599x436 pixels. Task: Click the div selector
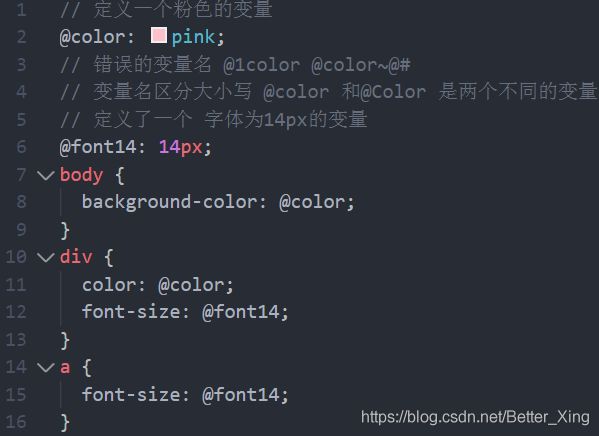point(76,256)
